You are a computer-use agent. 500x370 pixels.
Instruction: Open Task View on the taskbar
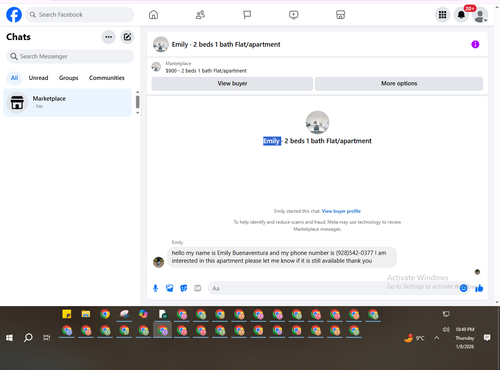47,338
